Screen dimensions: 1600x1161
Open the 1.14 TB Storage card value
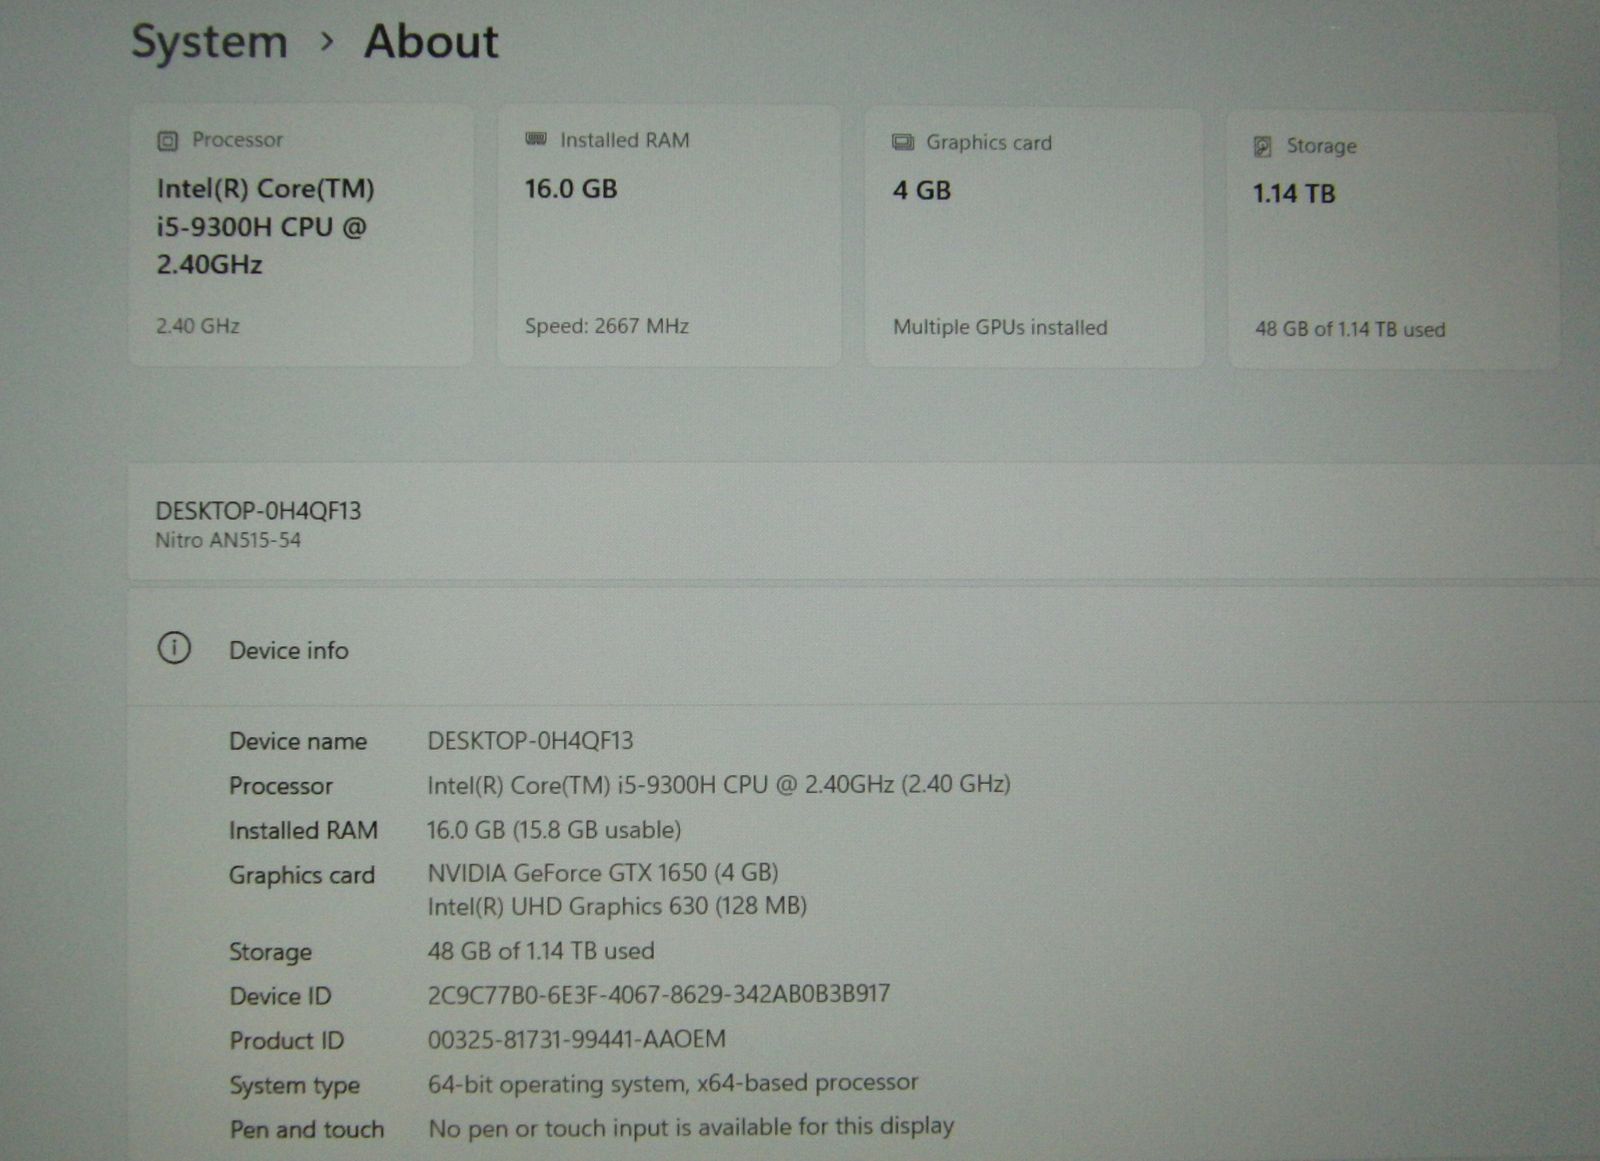[1294, 194]
